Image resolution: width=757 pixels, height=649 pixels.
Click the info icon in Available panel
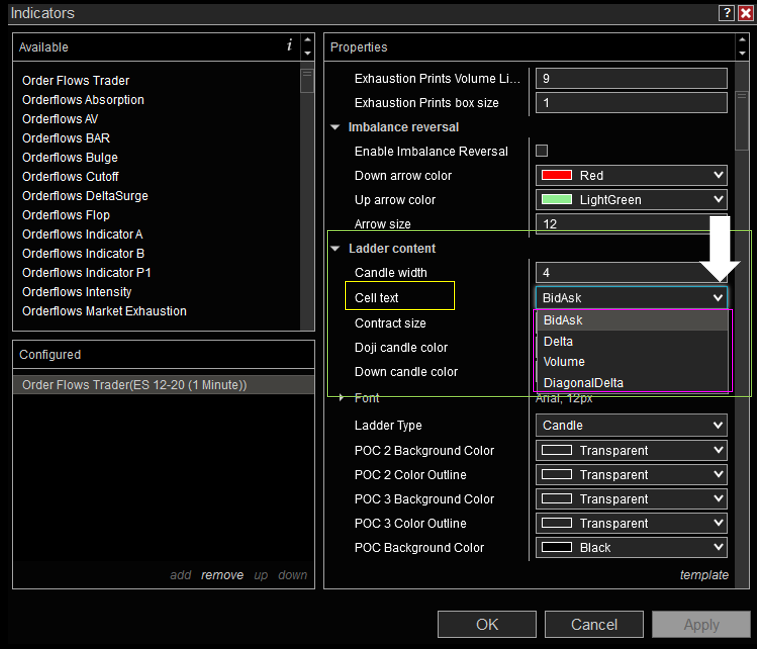point(290,46)
